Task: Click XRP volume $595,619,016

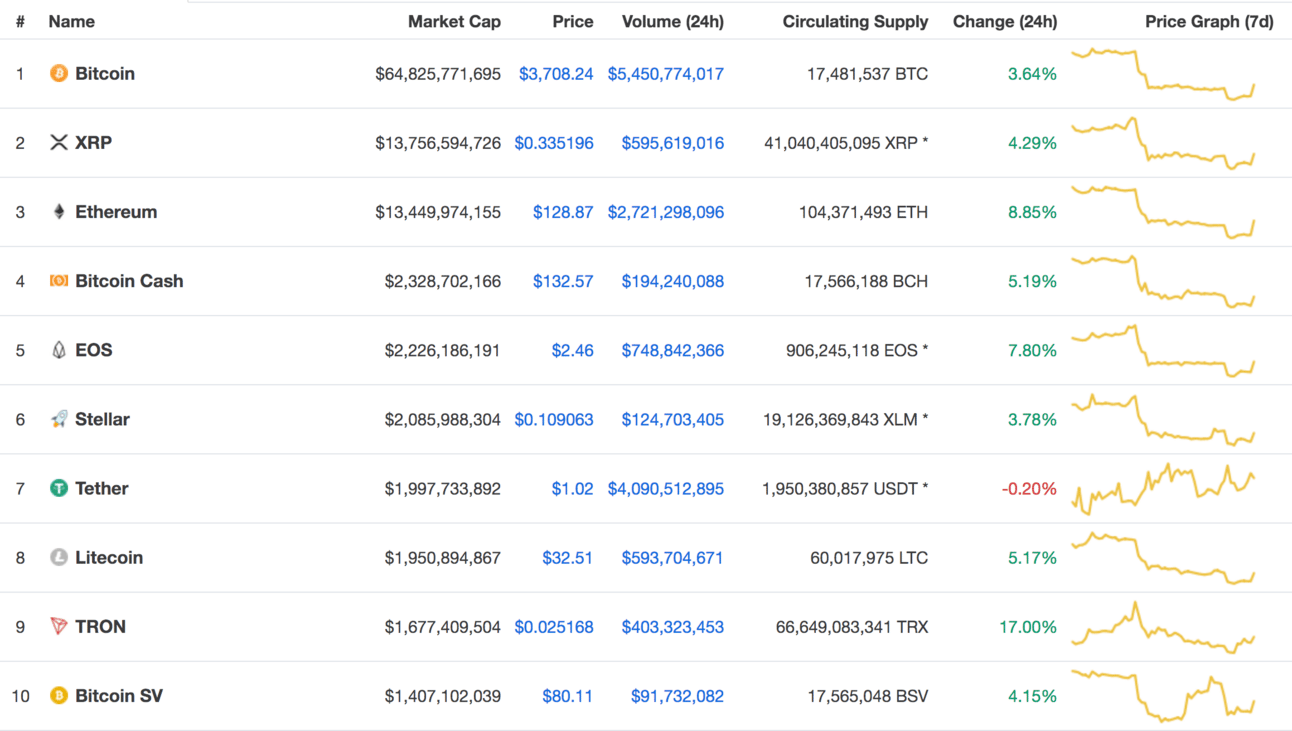Action: [673, 143]
